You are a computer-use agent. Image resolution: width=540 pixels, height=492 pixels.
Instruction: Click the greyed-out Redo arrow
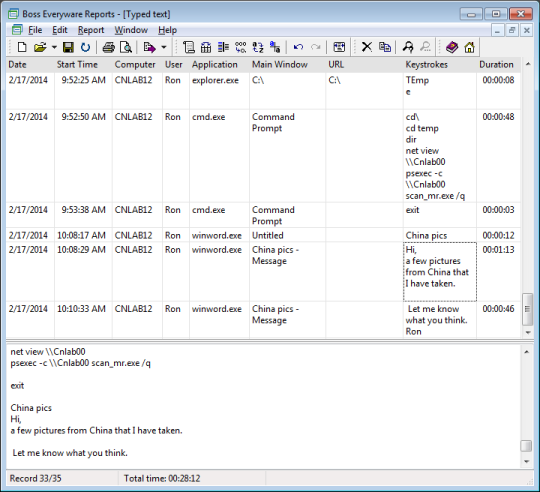[x=315, y=47]
